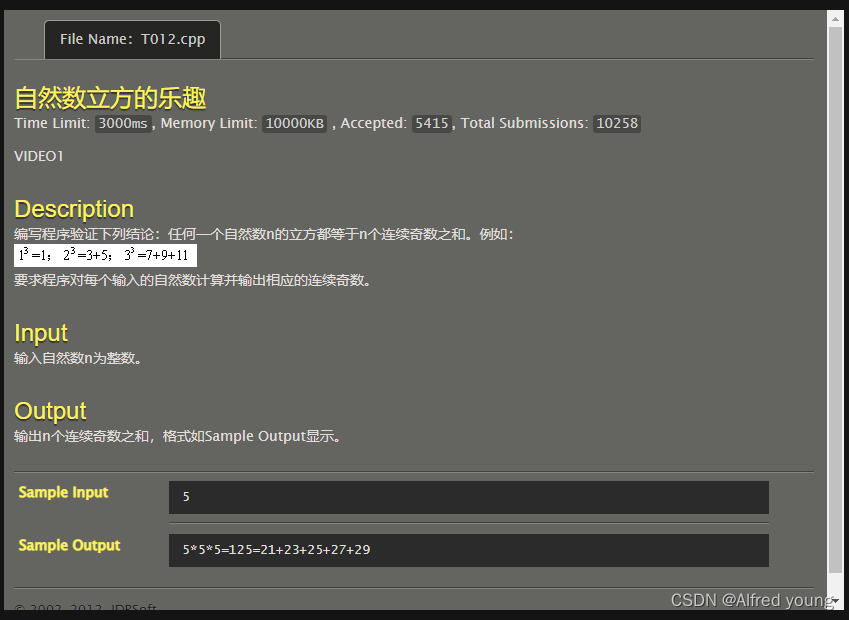Viewport: 849px width, 620px height.
Task: Select the T012.cpp file name tab
Action: point(131,39)
